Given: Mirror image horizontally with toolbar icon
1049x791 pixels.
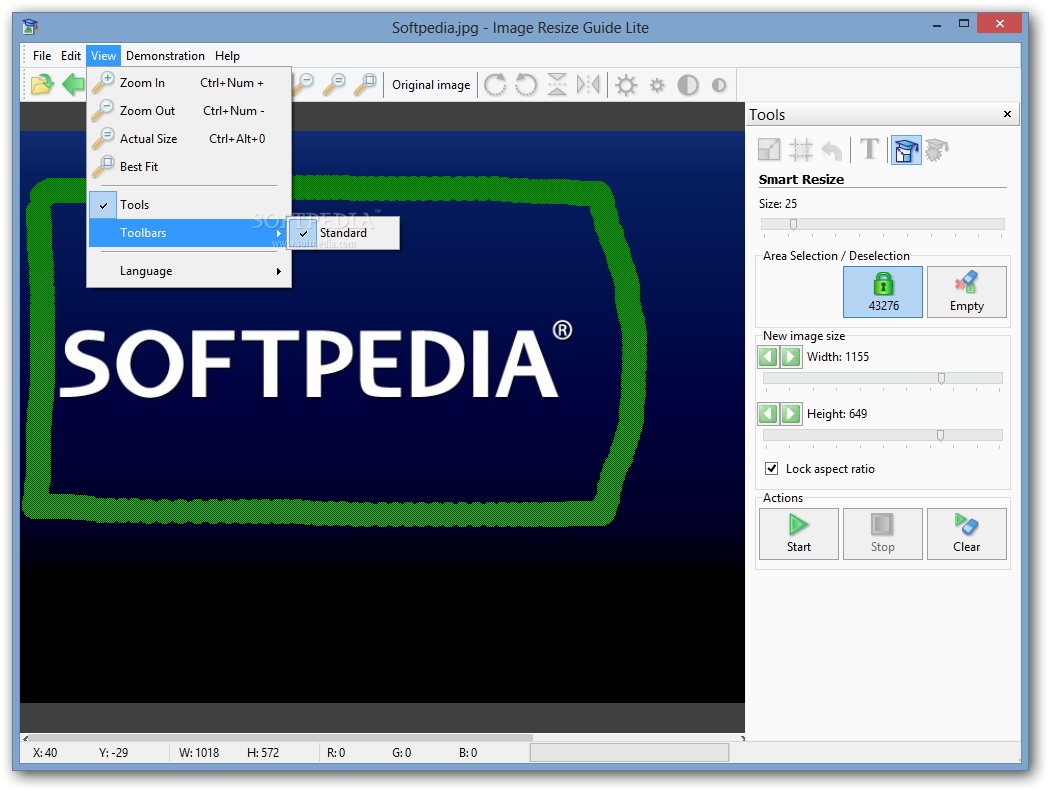Looking at the screenshot, I should [x=588, y=85].
